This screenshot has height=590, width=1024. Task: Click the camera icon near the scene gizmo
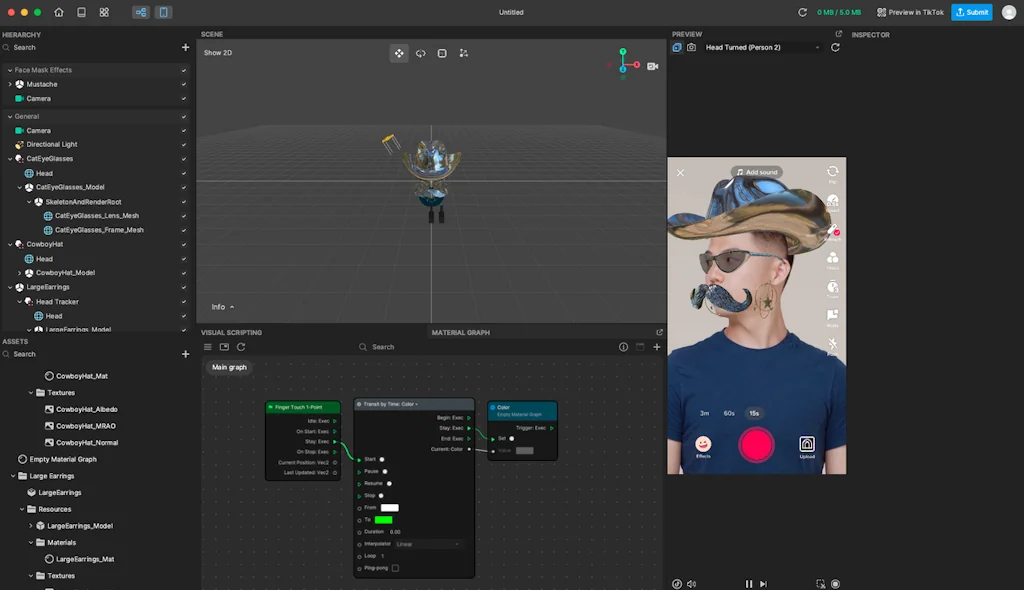tap(651, 67)
